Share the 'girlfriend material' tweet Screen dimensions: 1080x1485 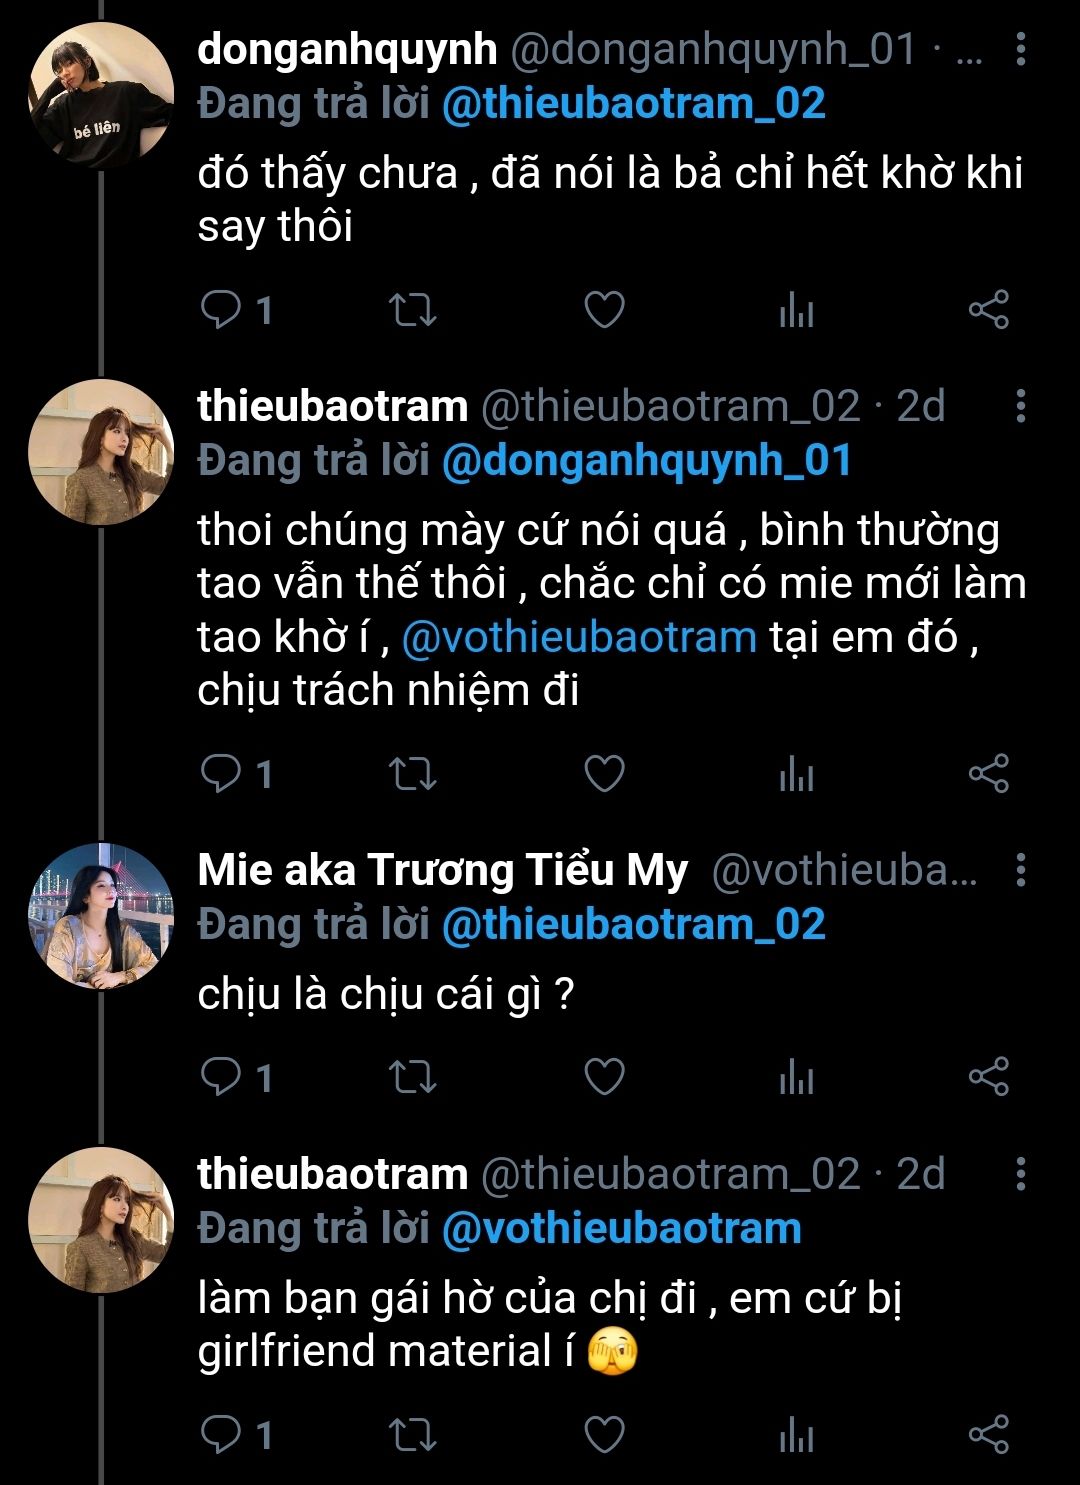tap(988, 1435)
